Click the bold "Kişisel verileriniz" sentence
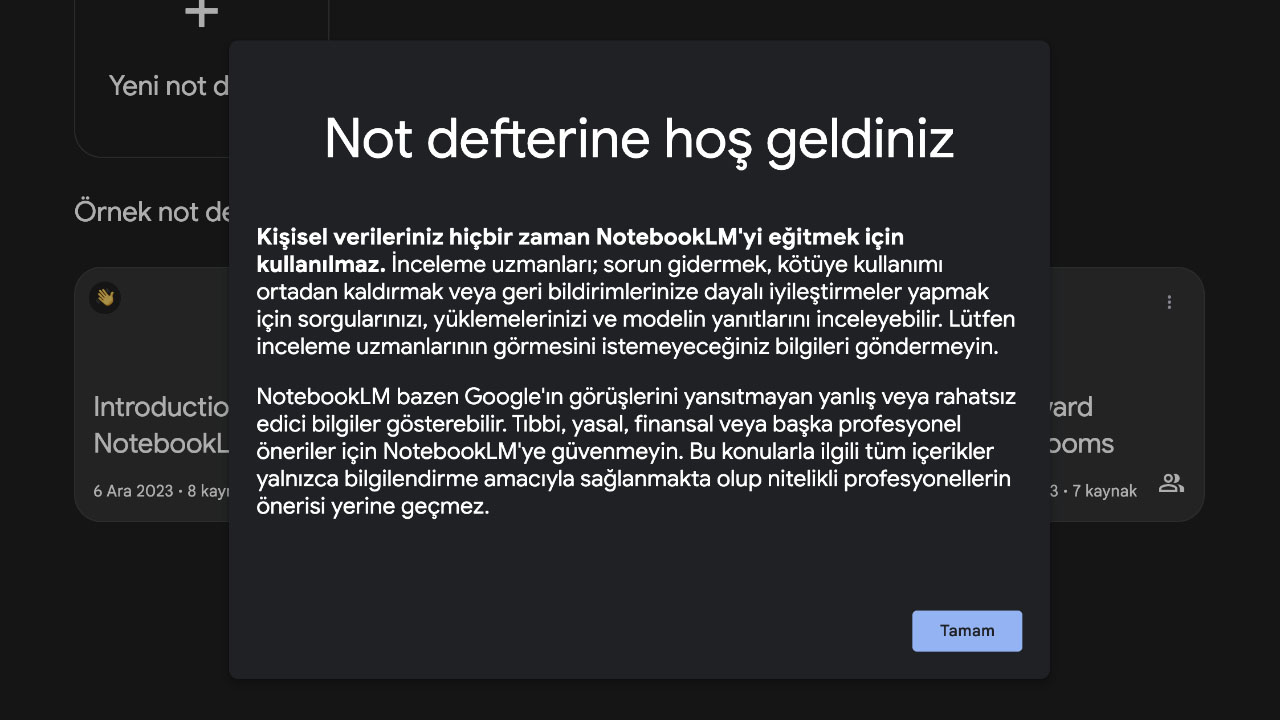Image resolution: width=1280 pixels, height=720 pixels. pos(580,250)
